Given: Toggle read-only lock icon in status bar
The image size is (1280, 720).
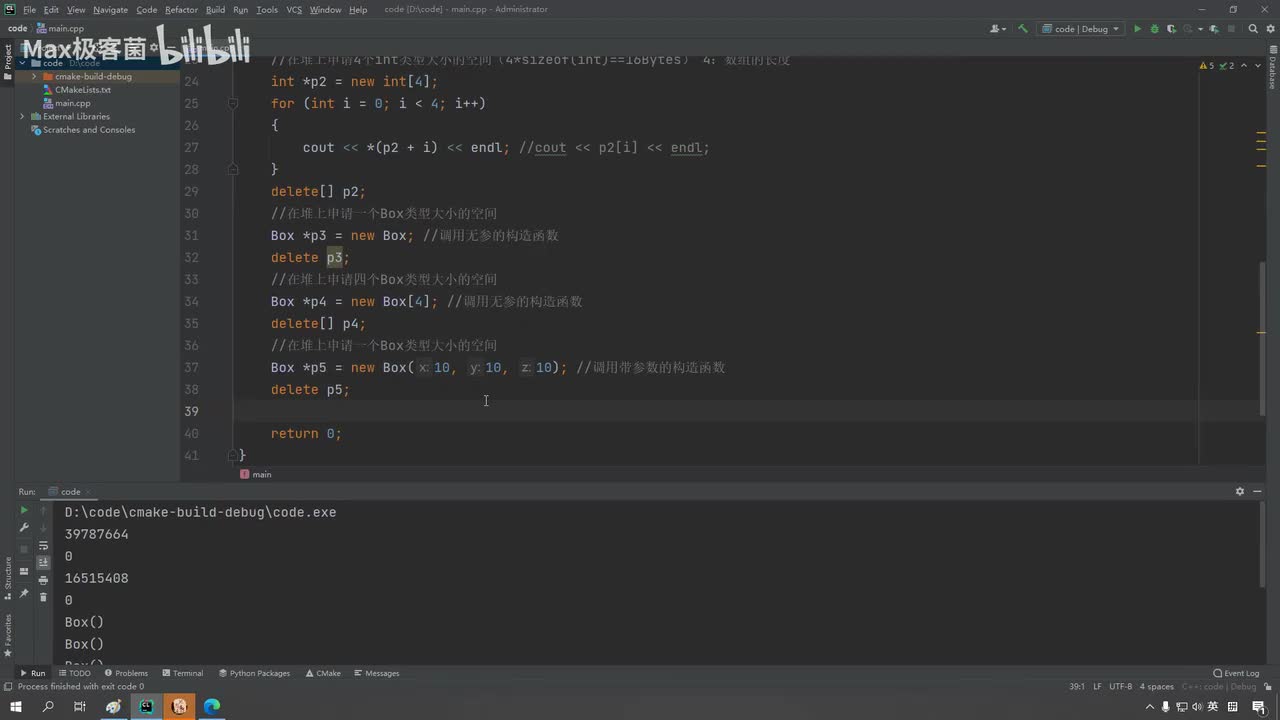Looking at the screenshot, I should tap(1266, 687).
